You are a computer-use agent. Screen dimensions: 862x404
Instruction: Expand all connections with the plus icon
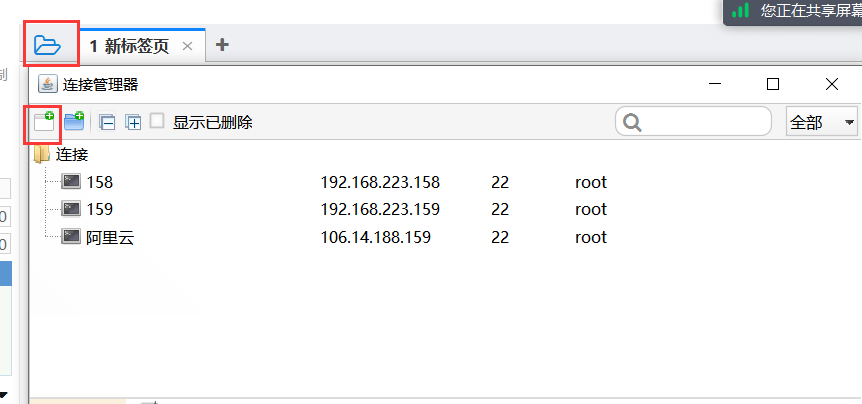coord(132,123)
